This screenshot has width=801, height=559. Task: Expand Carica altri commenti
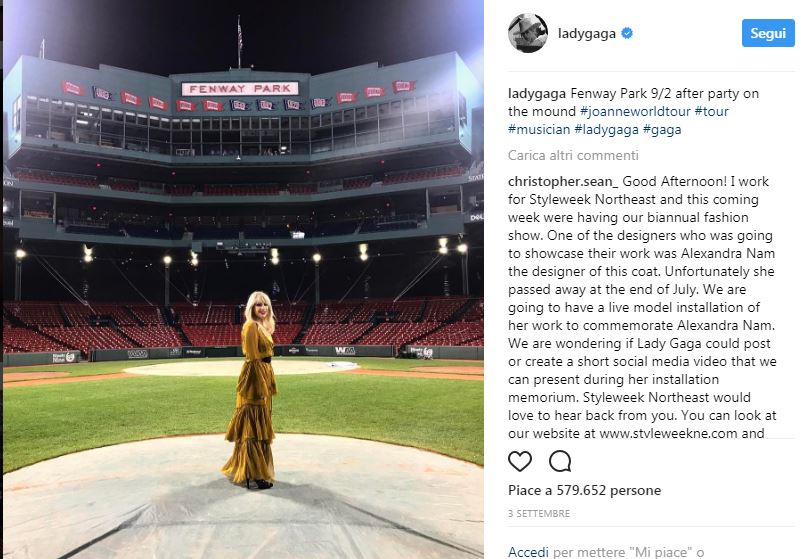pos(572,155)
